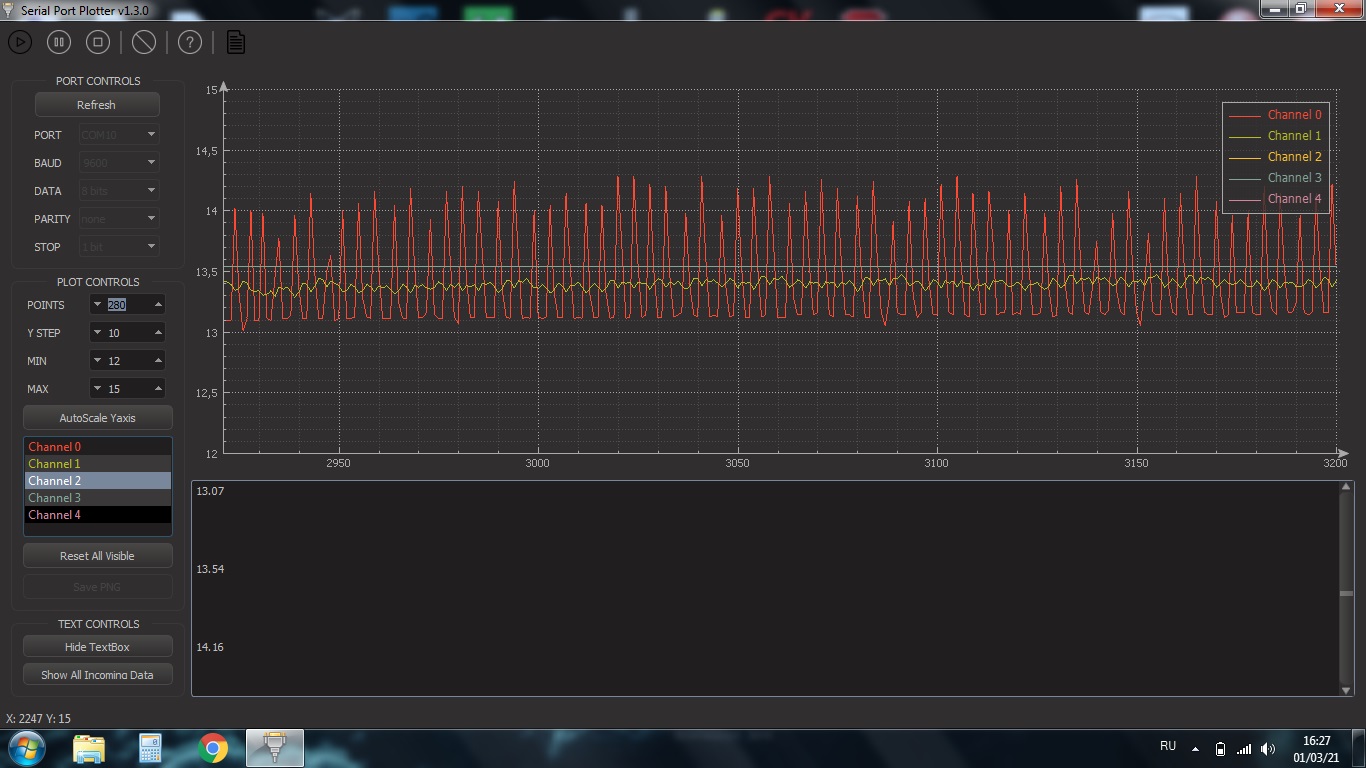Click the clear (slashed circle) icon
The width and height of the screenshot is (1366, 768).
(144, 42)
